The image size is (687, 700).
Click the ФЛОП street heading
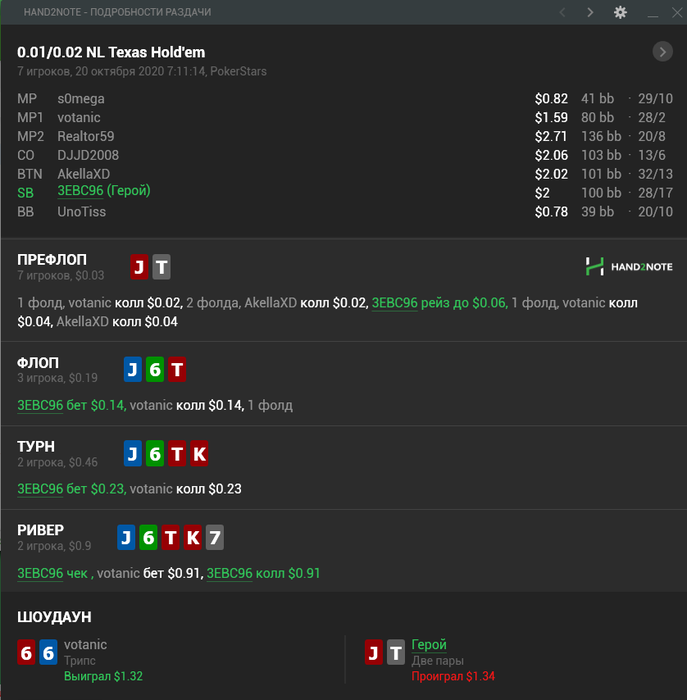[38, 362]
